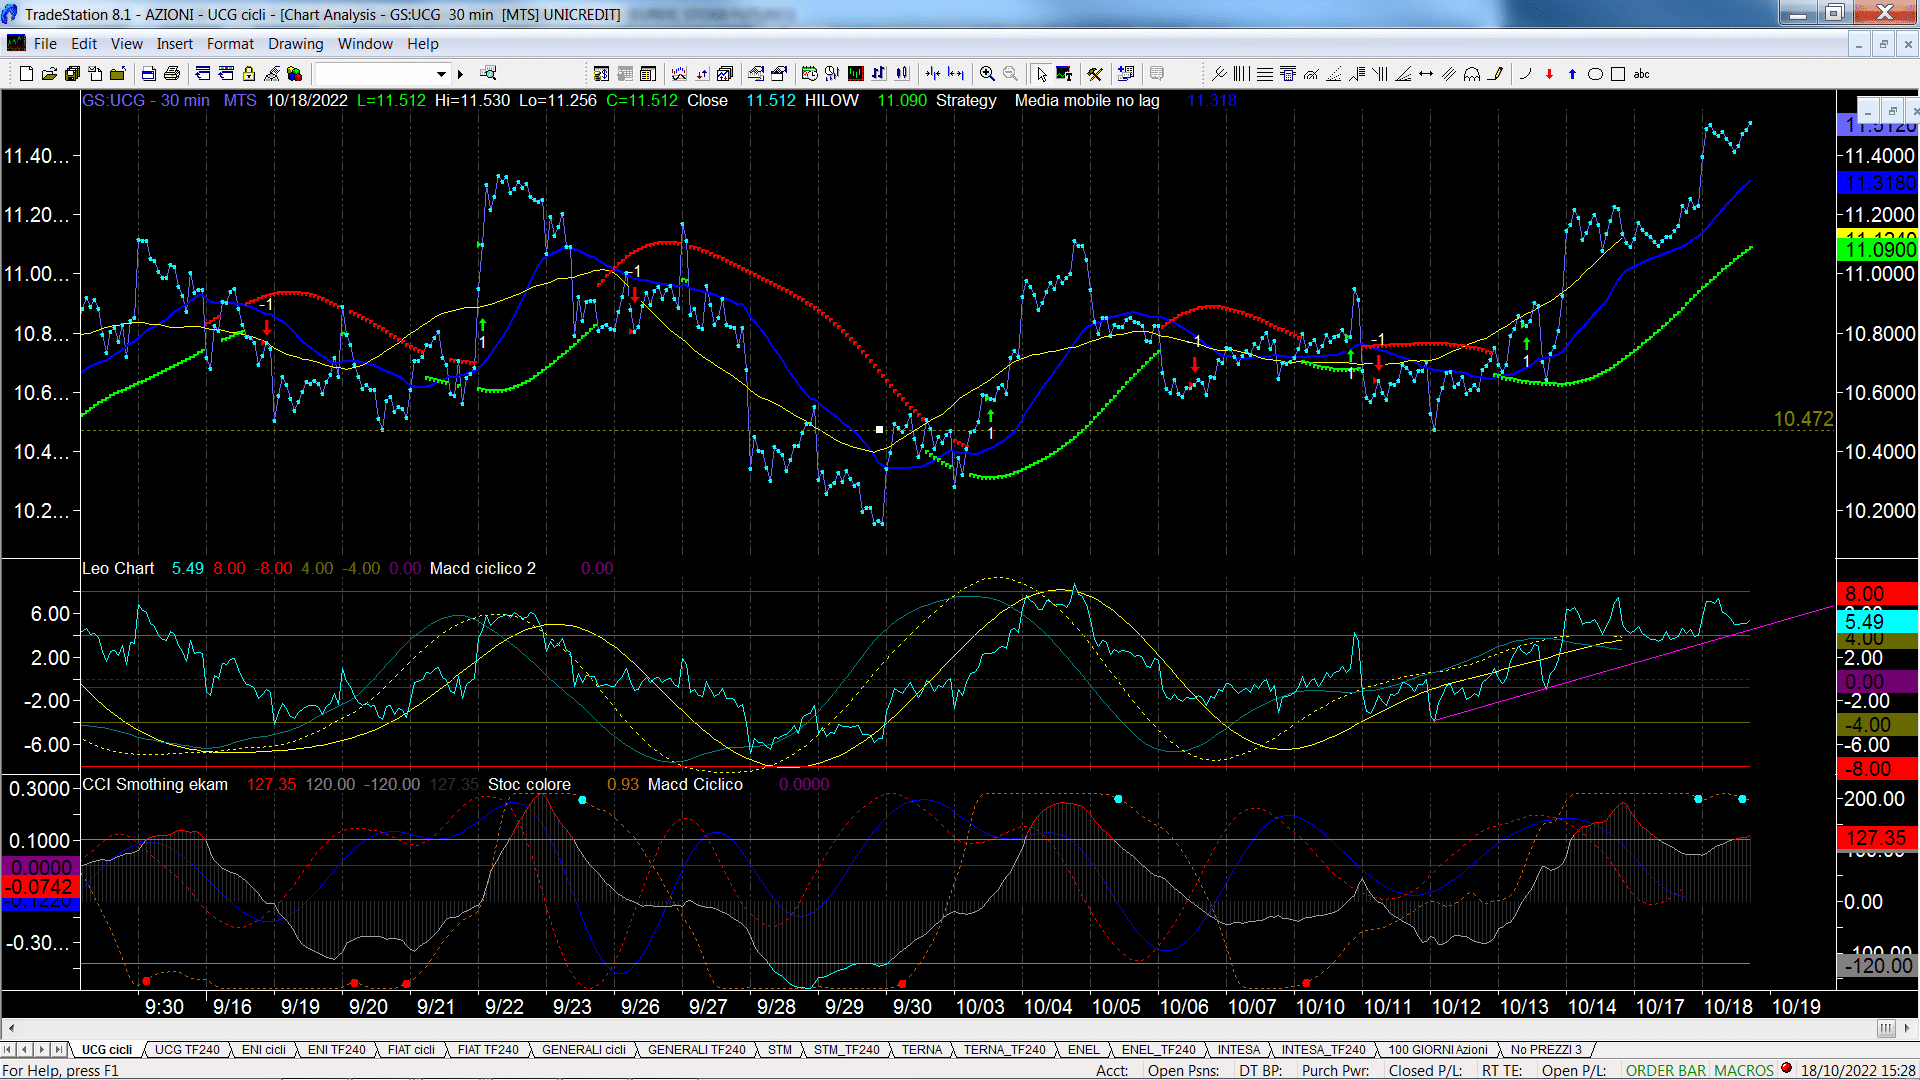Viewport: 1920px width, 1080px height.
Task: Click the CCI Smothing ekam indicator label
Action: coord(155,785)
